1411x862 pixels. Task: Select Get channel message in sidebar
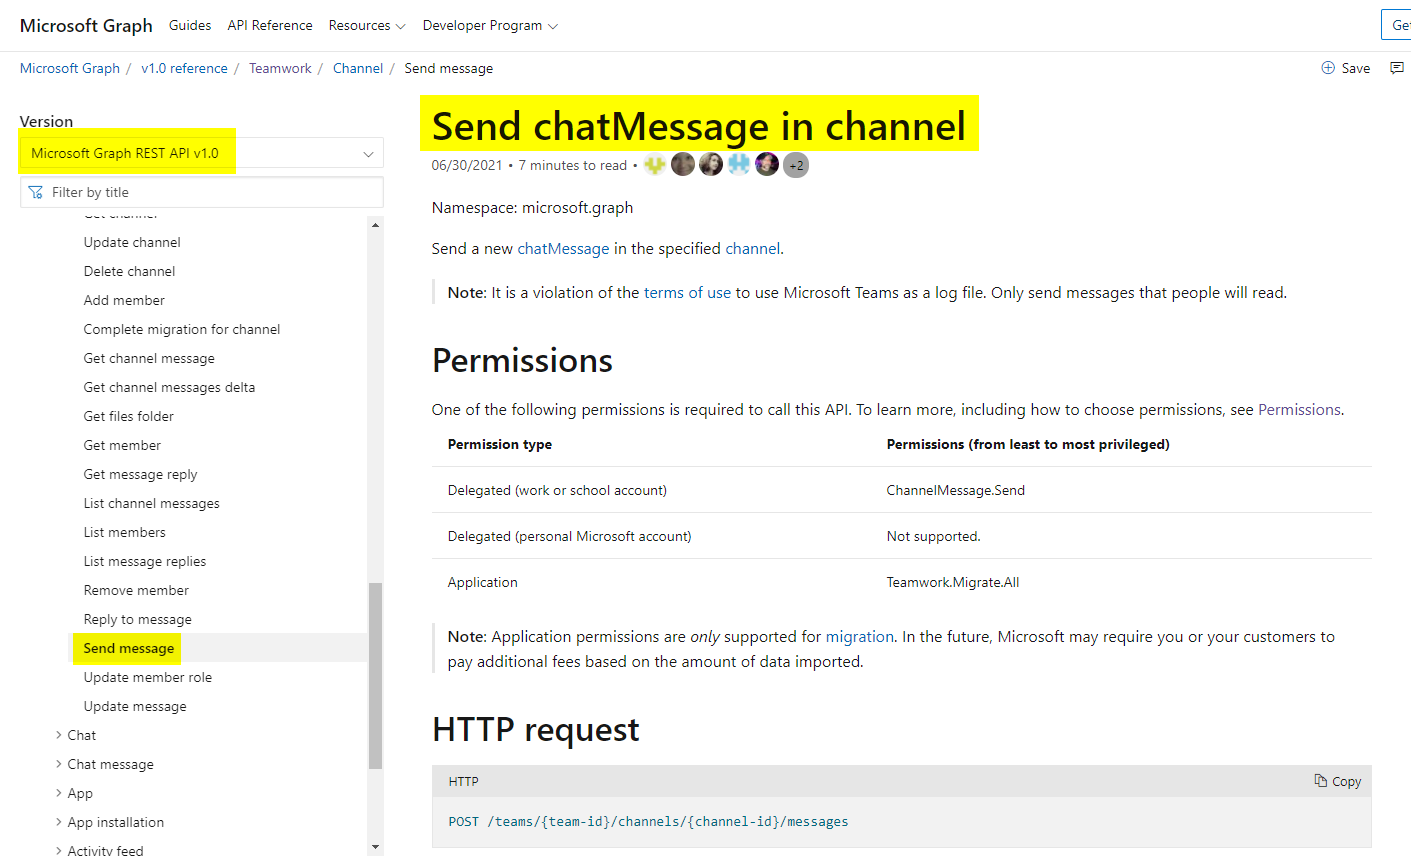point(149,358)
